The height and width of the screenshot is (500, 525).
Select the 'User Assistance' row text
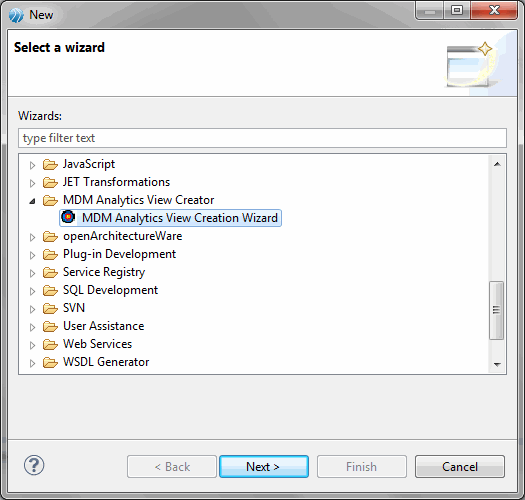104,326
